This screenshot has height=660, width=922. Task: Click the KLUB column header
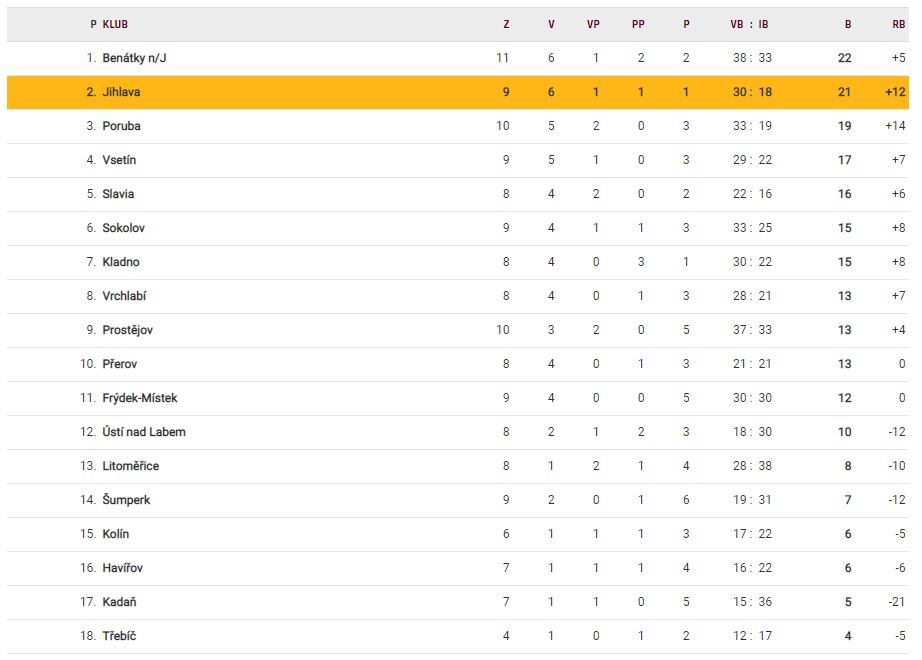115,24
